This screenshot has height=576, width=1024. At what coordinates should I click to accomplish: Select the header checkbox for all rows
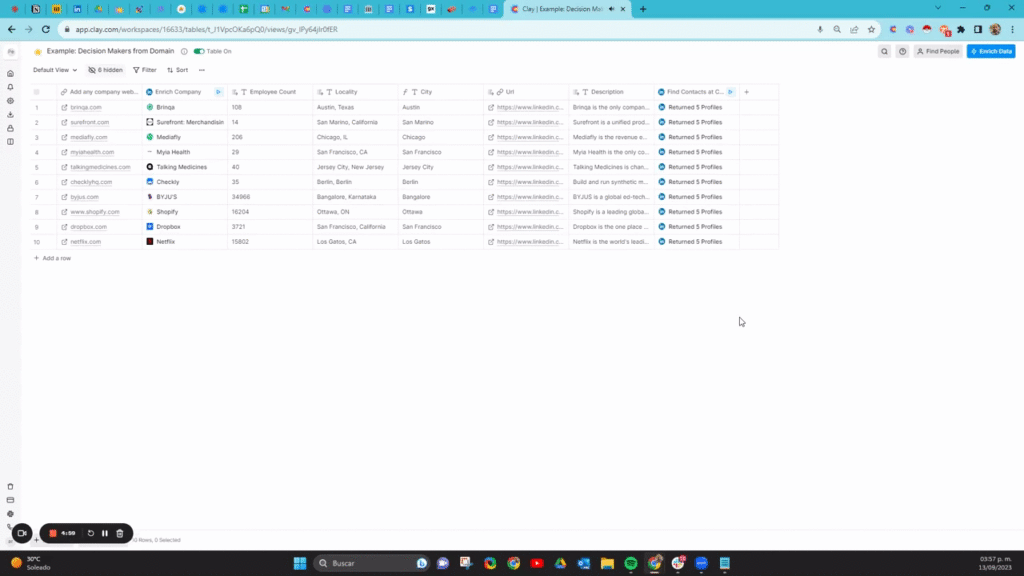click(x=37, y=92)
